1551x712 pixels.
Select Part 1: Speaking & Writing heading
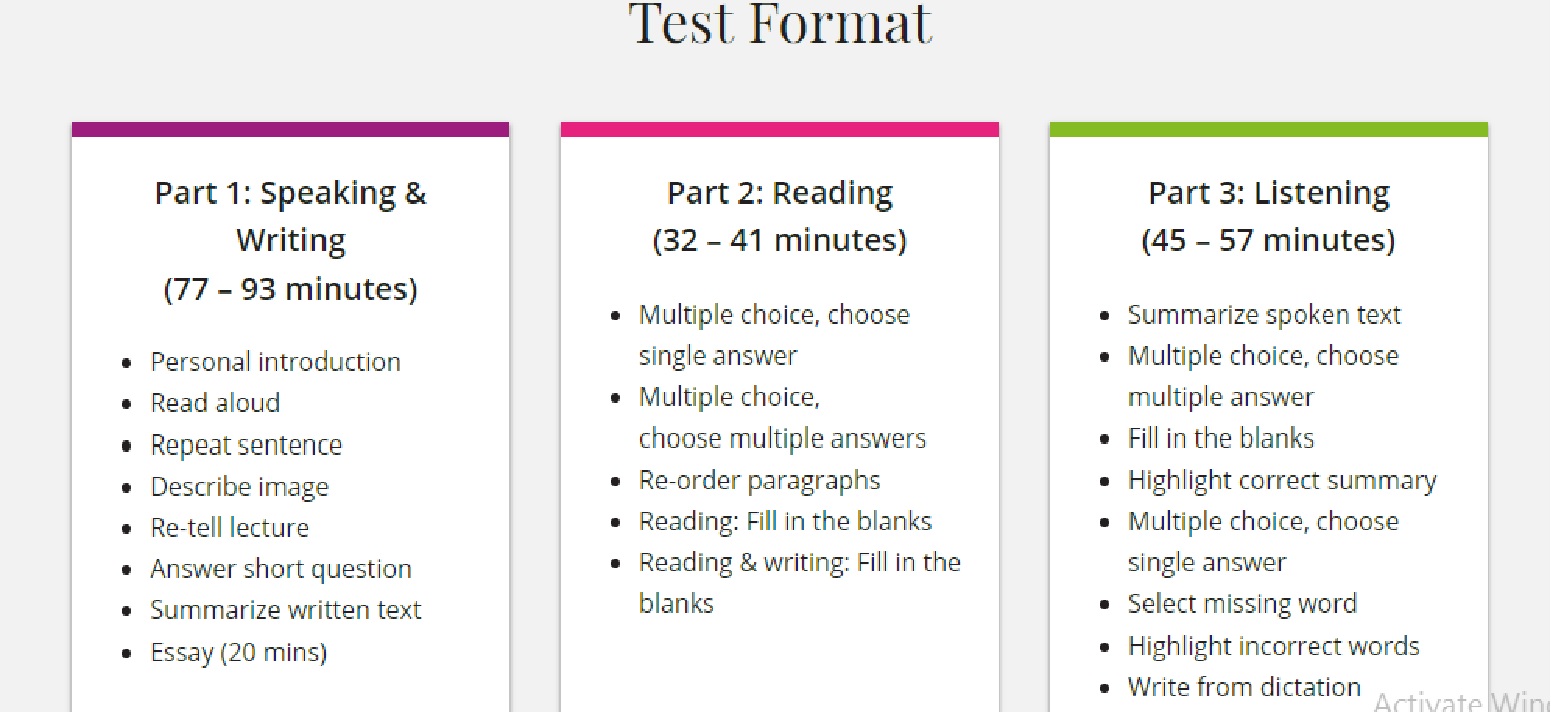pyautogui.click(x=290, y=216)
